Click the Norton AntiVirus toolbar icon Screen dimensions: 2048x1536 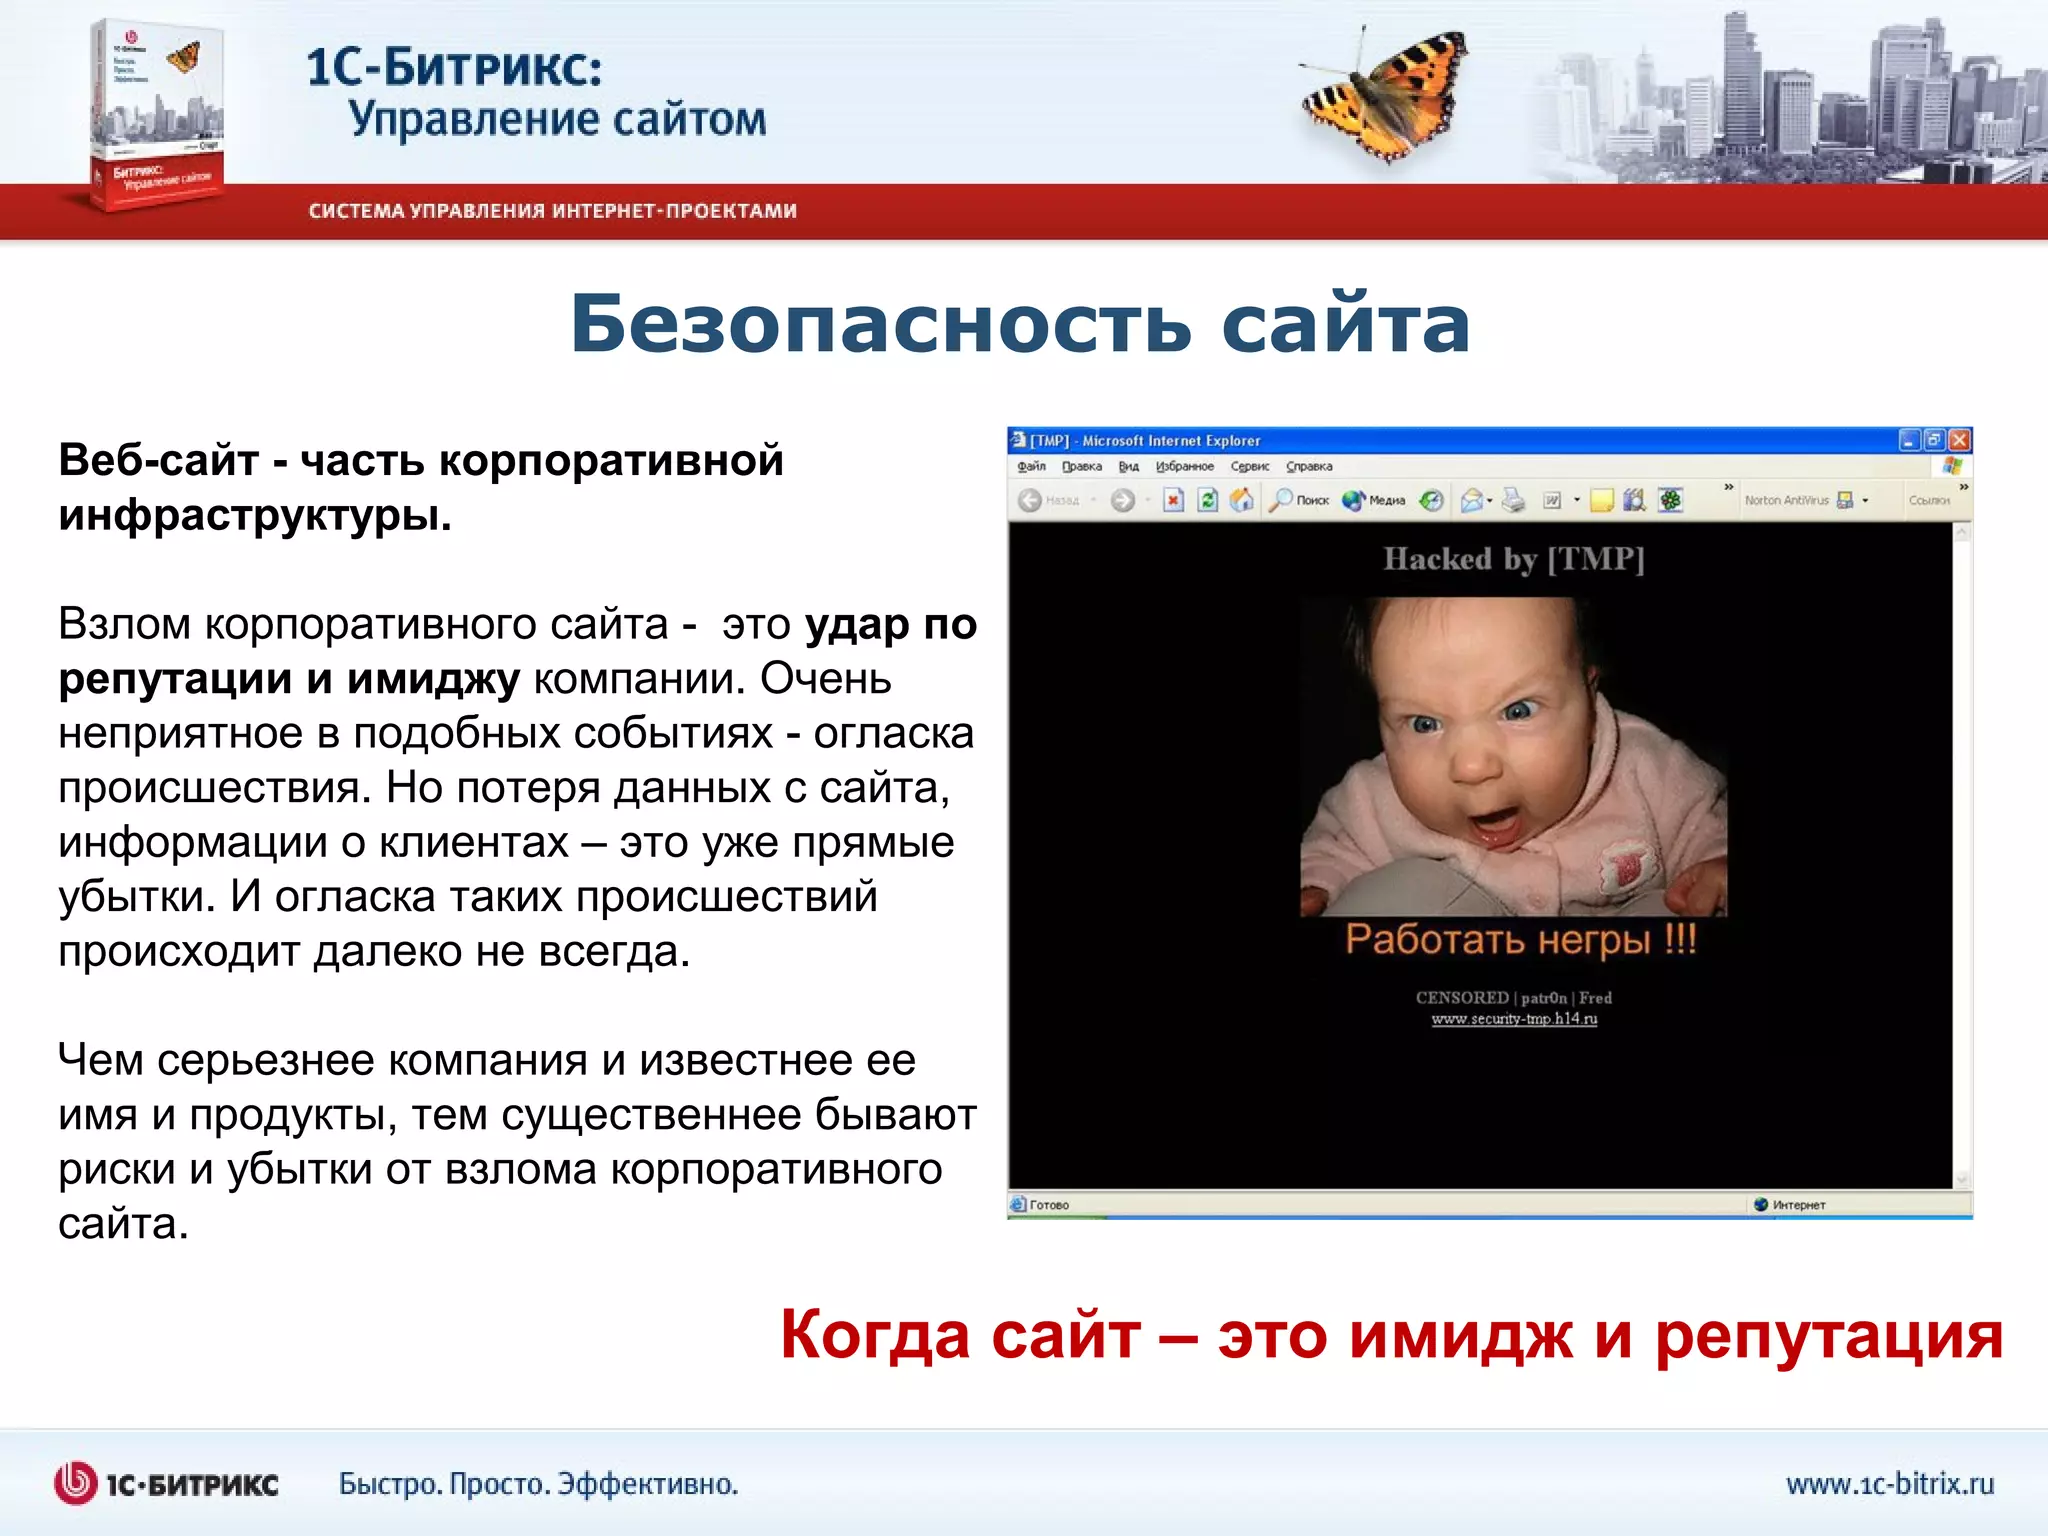1845,500
